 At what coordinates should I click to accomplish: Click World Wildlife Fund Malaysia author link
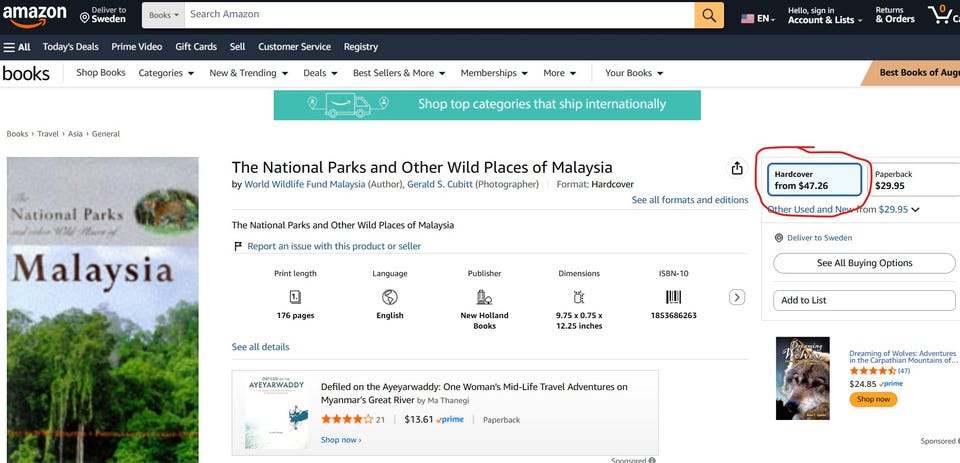coord(305,184)
